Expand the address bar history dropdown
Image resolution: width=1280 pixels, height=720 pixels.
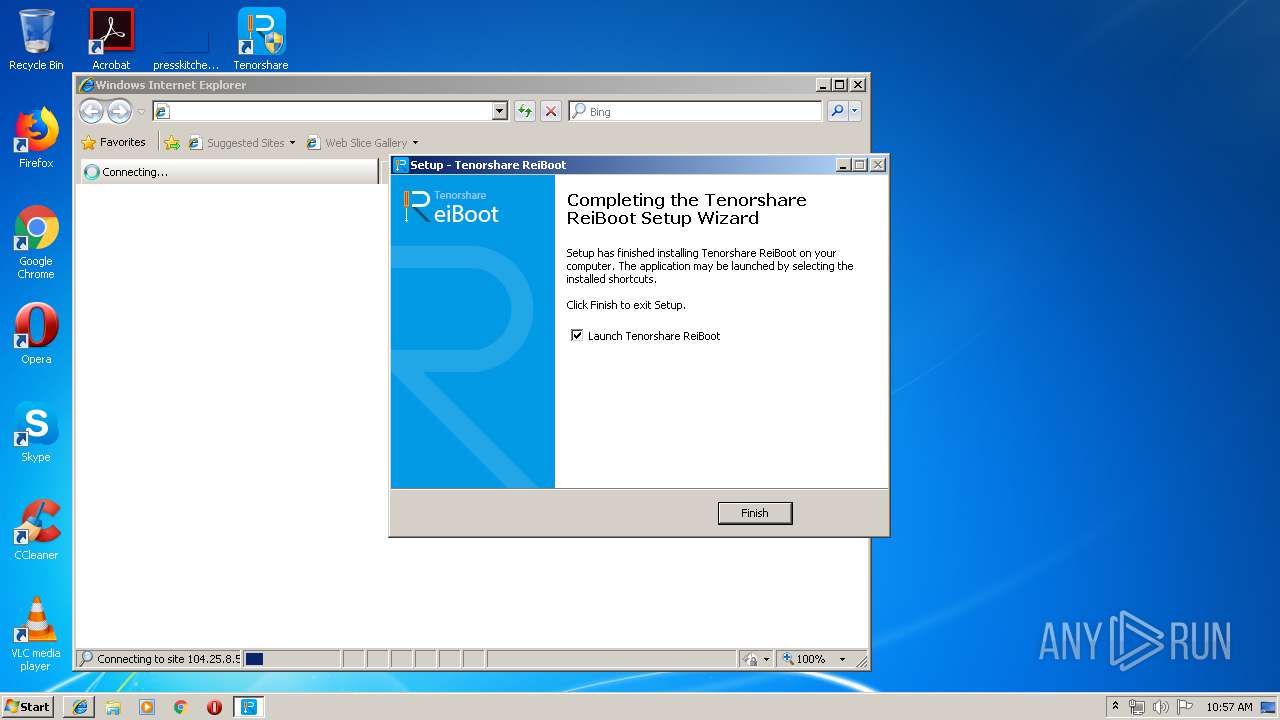[x=500, y=111]
